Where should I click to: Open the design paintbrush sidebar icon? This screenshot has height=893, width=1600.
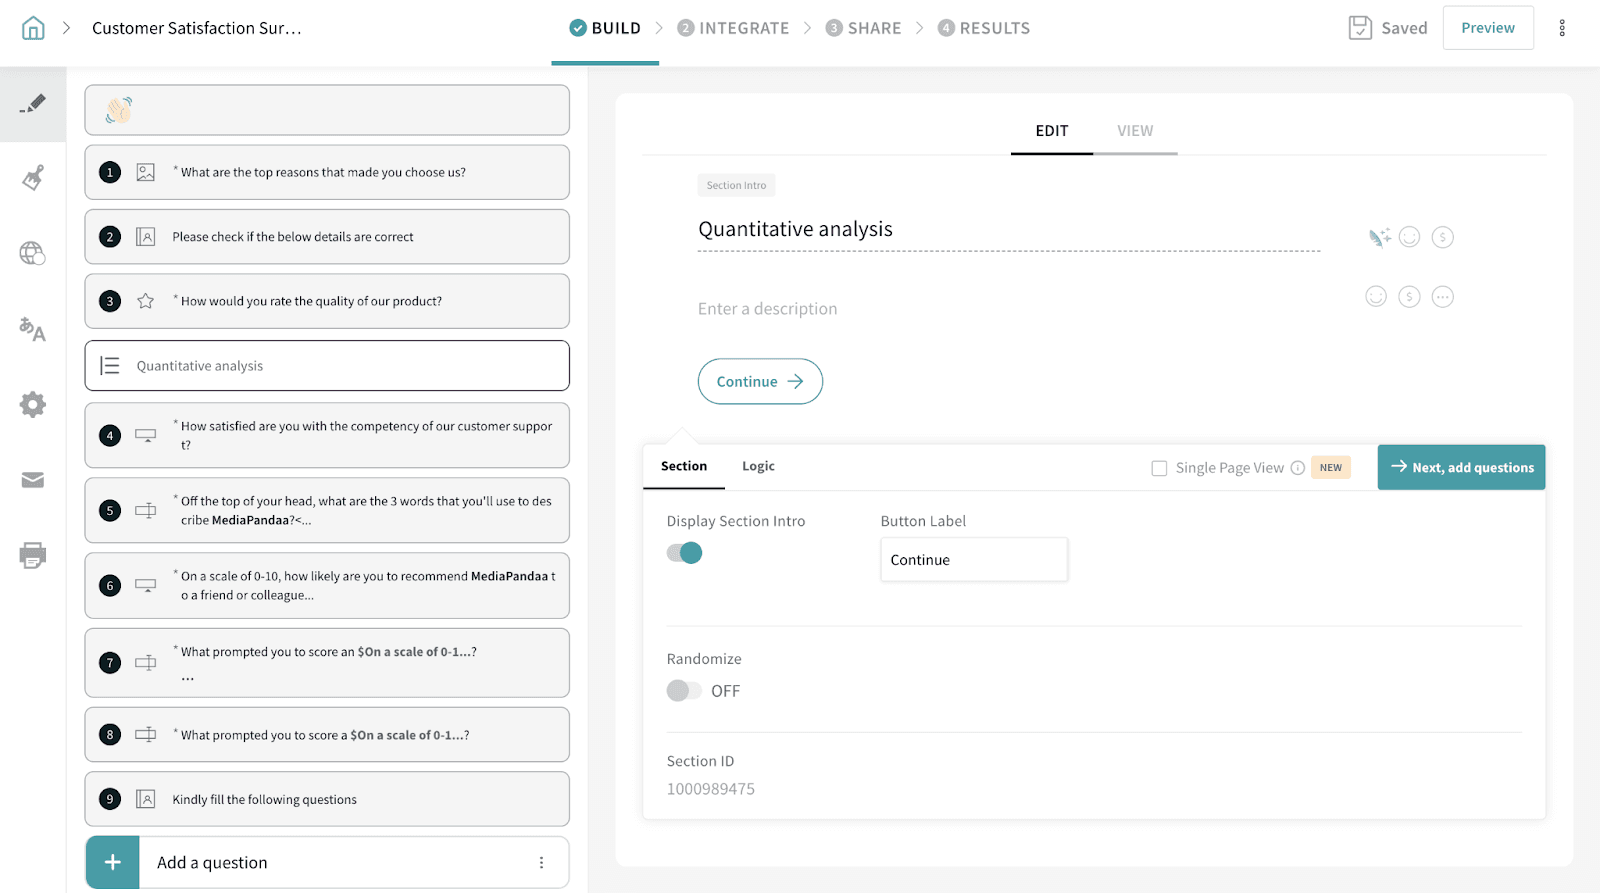[x=33, y=178]
